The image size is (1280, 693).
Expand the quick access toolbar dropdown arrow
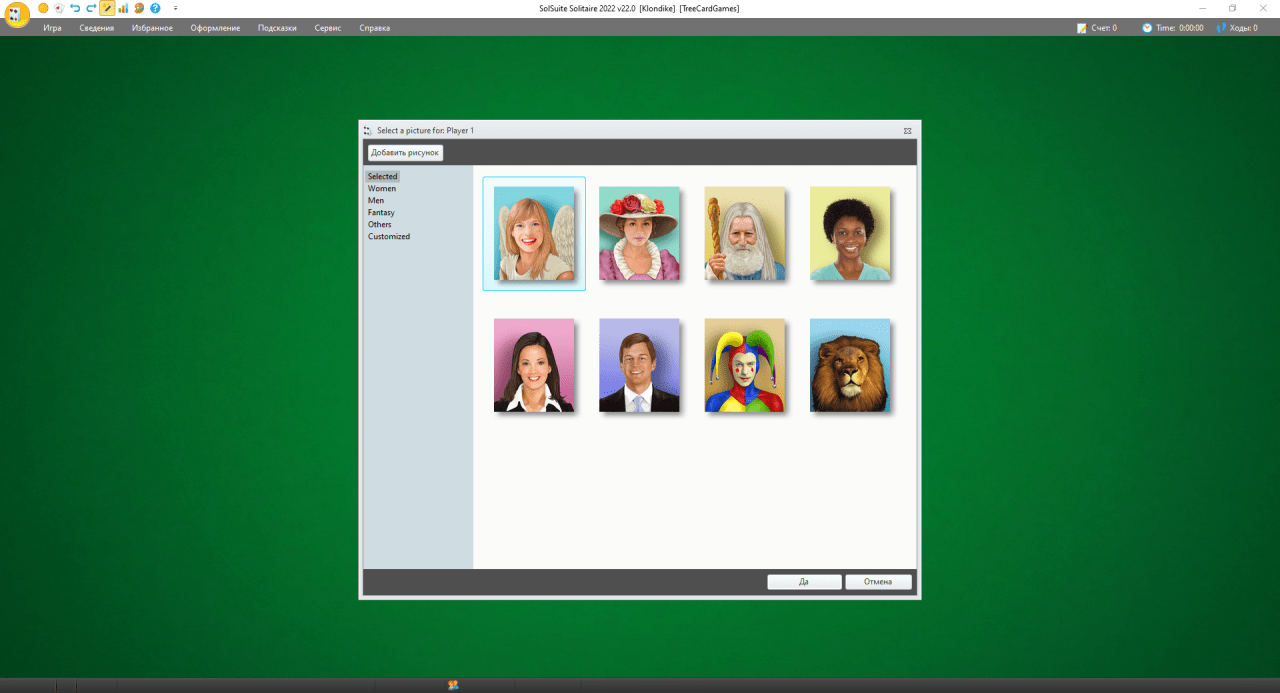176,8
